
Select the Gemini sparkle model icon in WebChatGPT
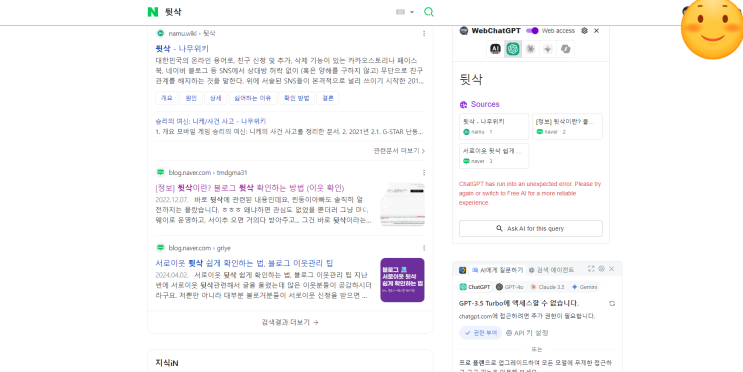[x=548, y=49]
